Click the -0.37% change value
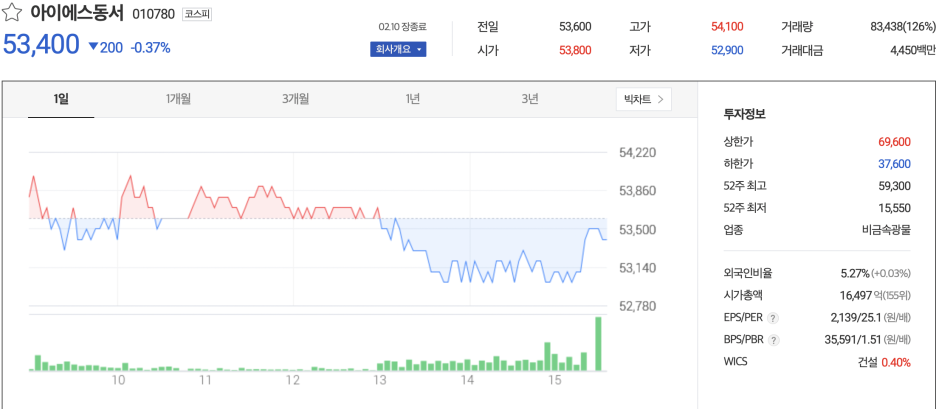This screenshot has width=936, height=409. [150, 48]
